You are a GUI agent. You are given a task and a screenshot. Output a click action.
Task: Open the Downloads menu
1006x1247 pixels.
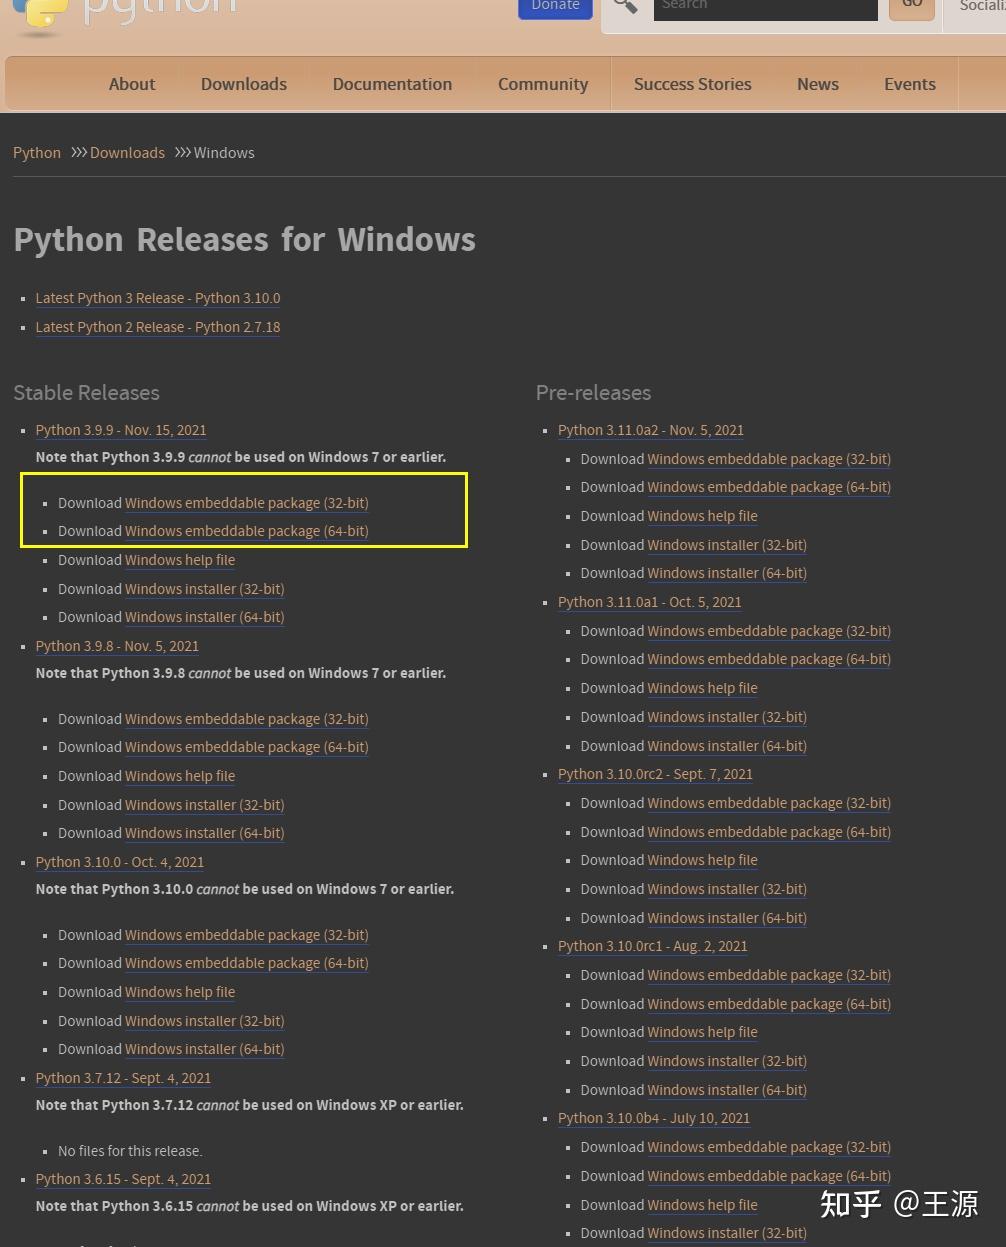pyautogui.click(x=244, y=84)
